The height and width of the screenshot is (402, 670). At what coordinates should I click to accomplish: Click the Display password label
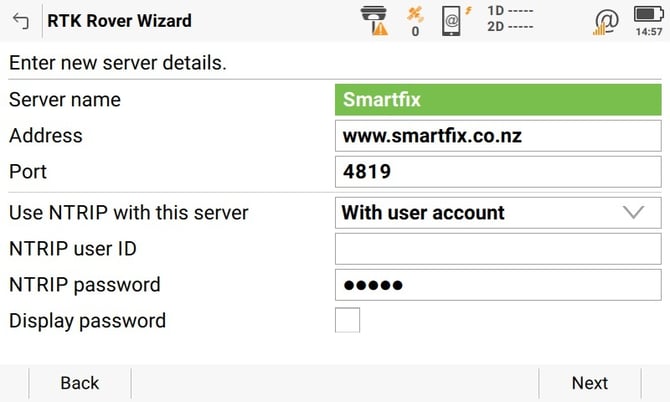88,321
